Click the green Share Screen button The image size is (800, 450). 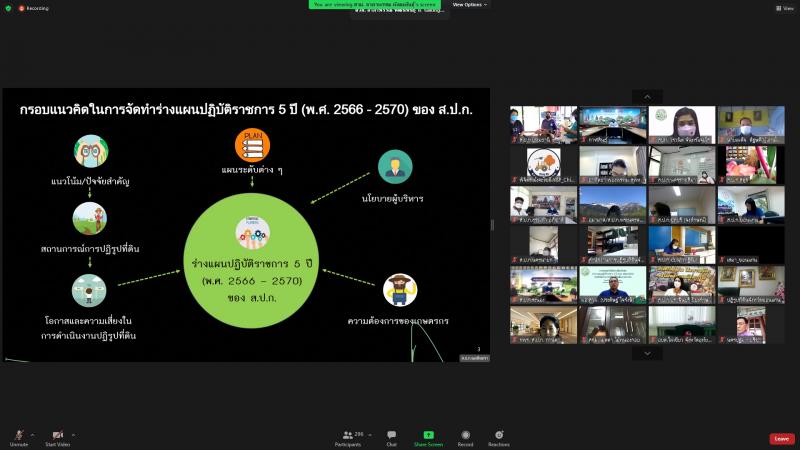pyautogui.click(x=428, y=437)
